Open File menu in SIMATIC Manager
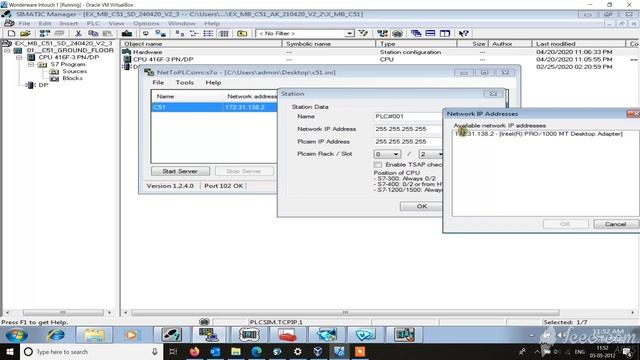 tap(24, 24)
